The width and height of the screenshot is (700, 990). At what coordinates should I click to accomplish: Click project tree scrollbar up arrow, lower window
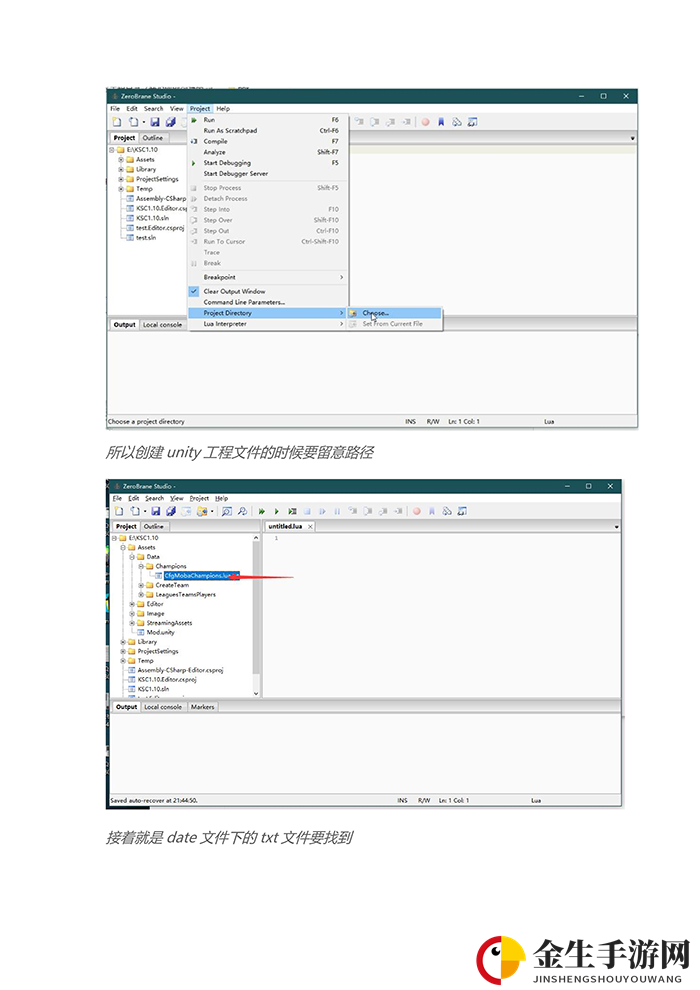[x=256, y=538]
